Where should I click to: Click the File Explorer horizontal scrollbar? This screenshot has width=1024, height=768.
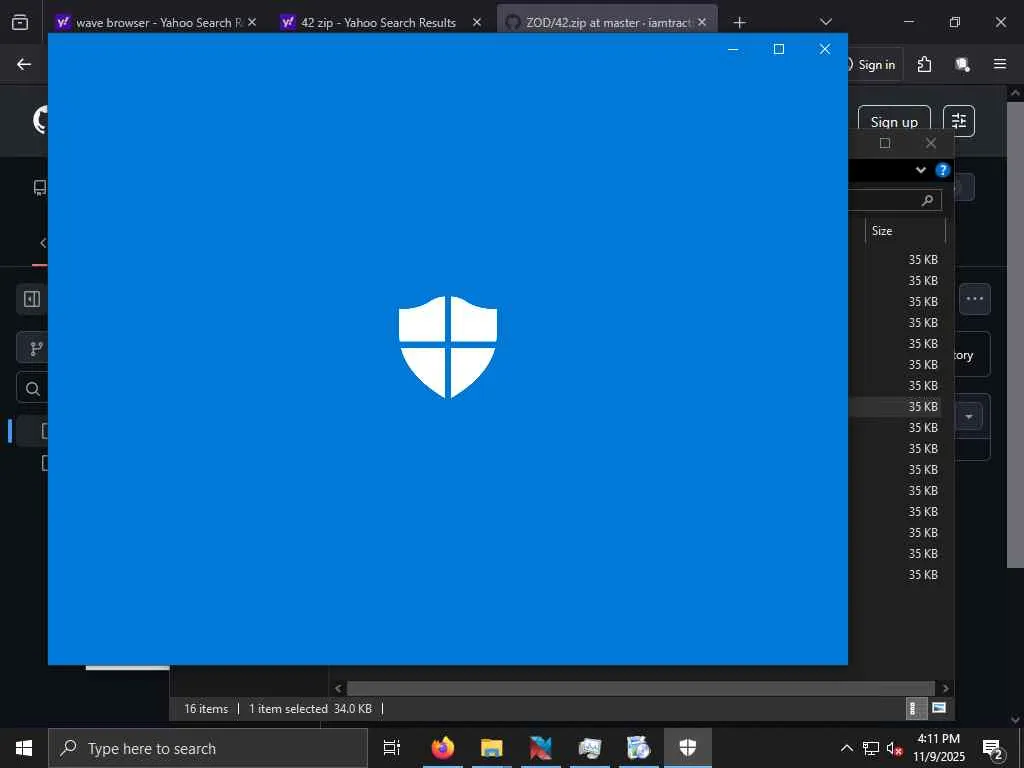pyautogui.click(x=640, y=688)
